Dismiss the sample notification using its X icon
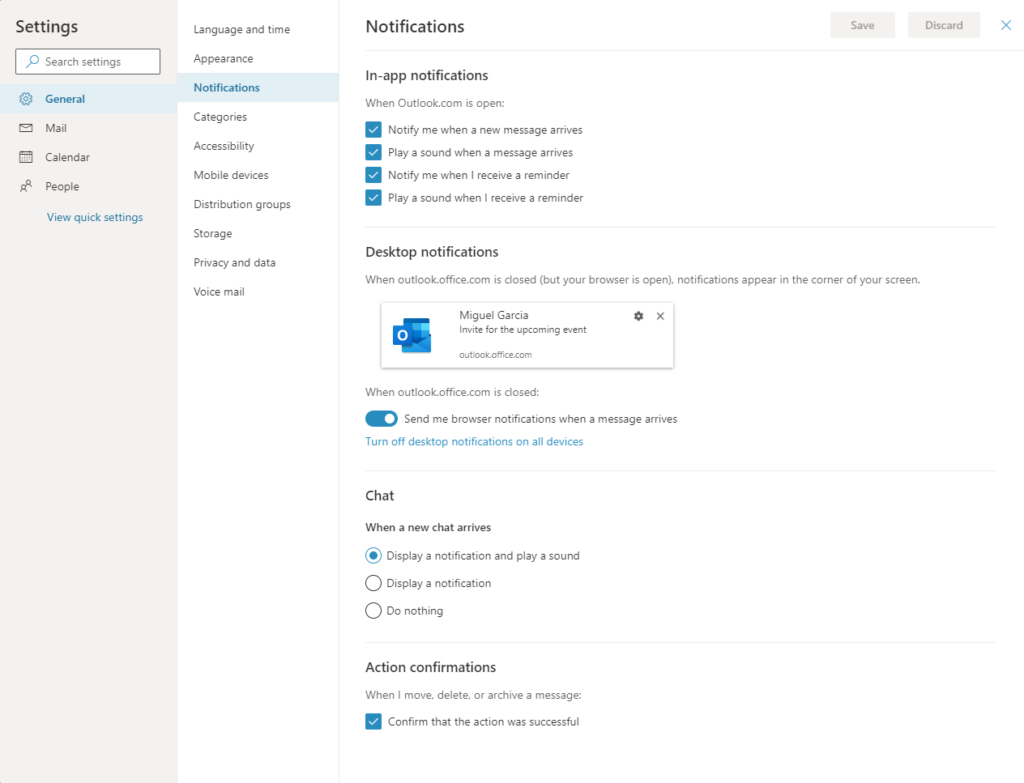The width and height of the screenshot is (1024, 783). coord(660,315)
